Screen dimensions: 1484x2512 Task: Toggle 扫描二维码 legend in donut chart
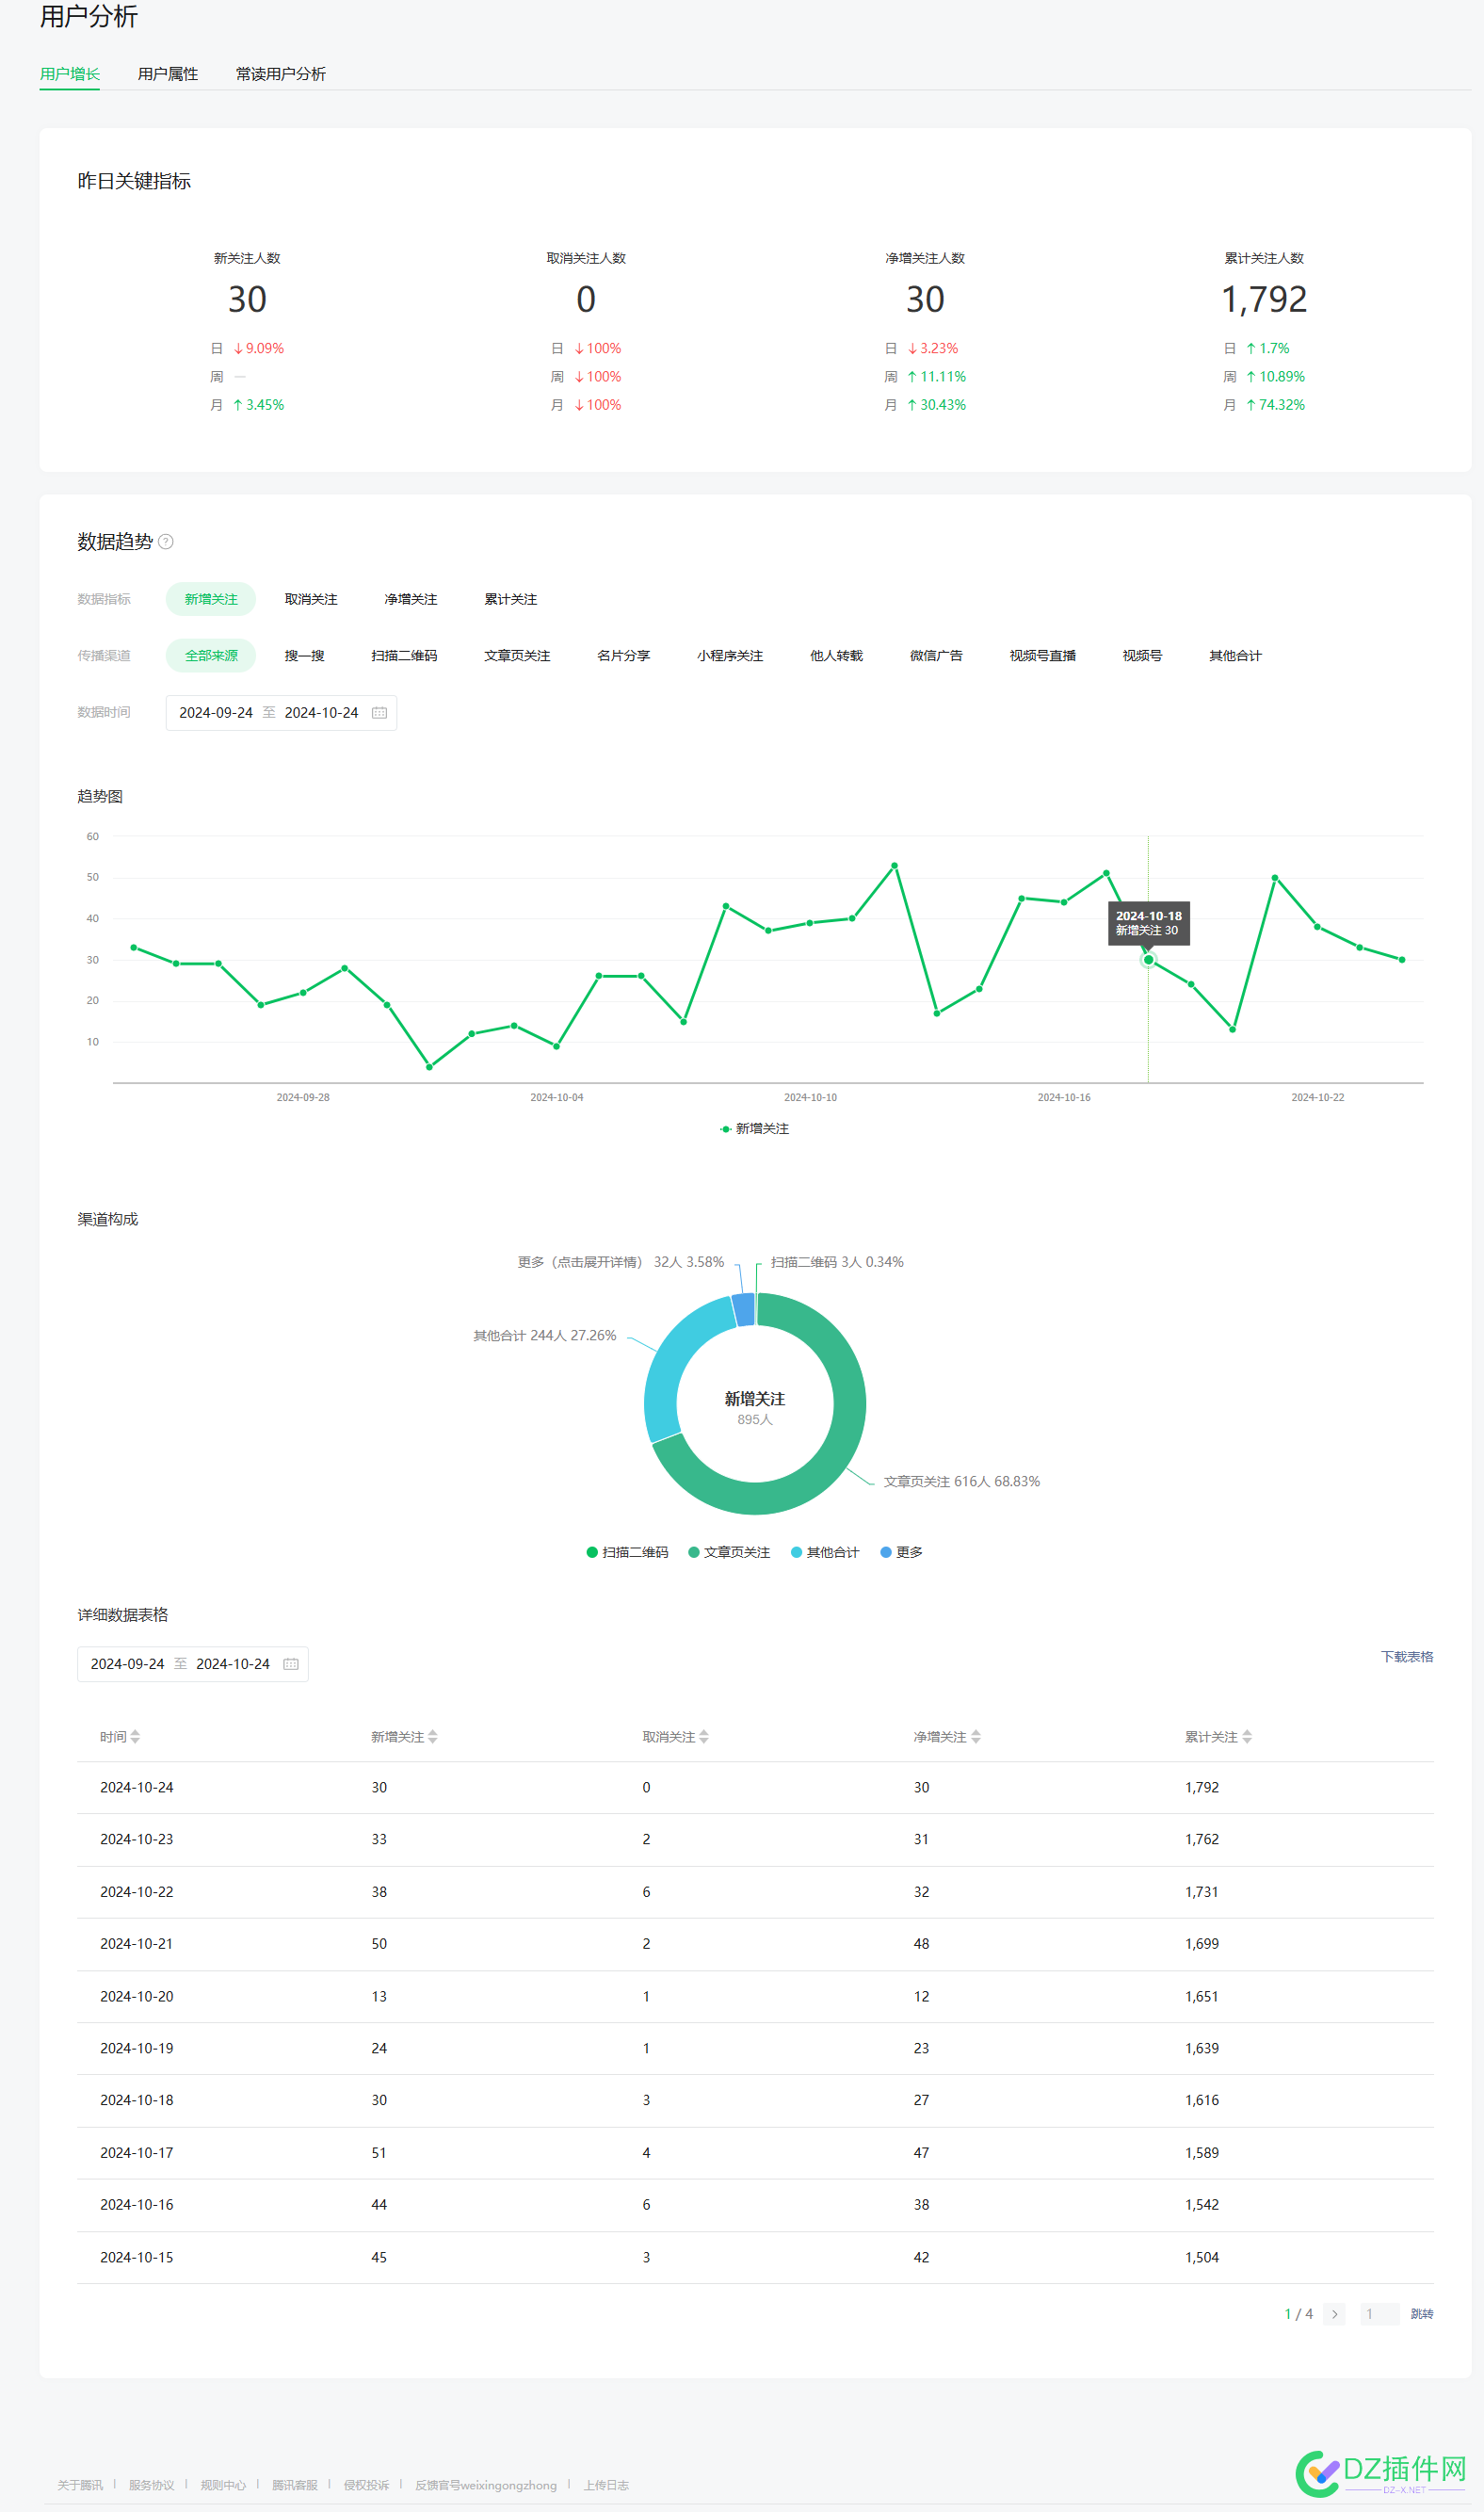627,1552
